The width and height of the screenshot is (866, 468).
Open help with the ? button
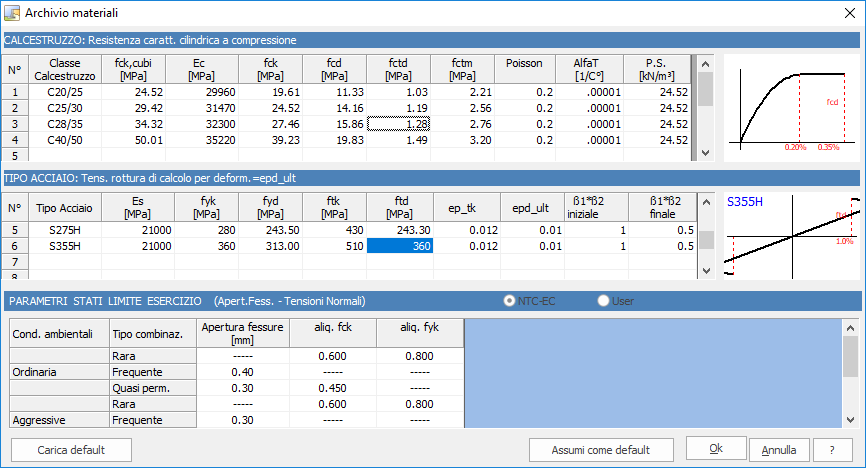832,450
